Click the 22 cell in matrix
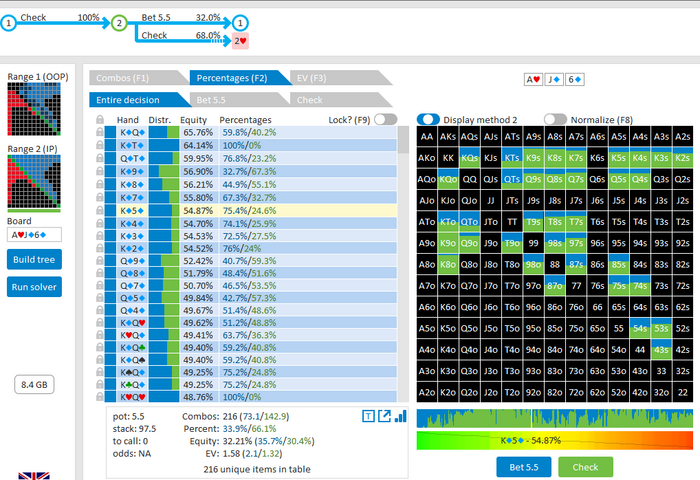The height and width of the screenshot is (480, 700). tap(683, 392)
